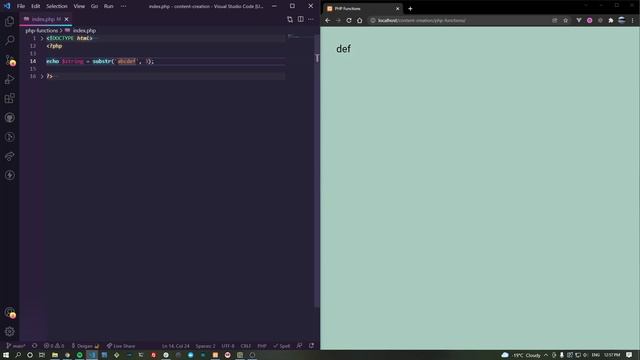
Task: Change indentation via Spaces: 2
Action: click(205, 346)
